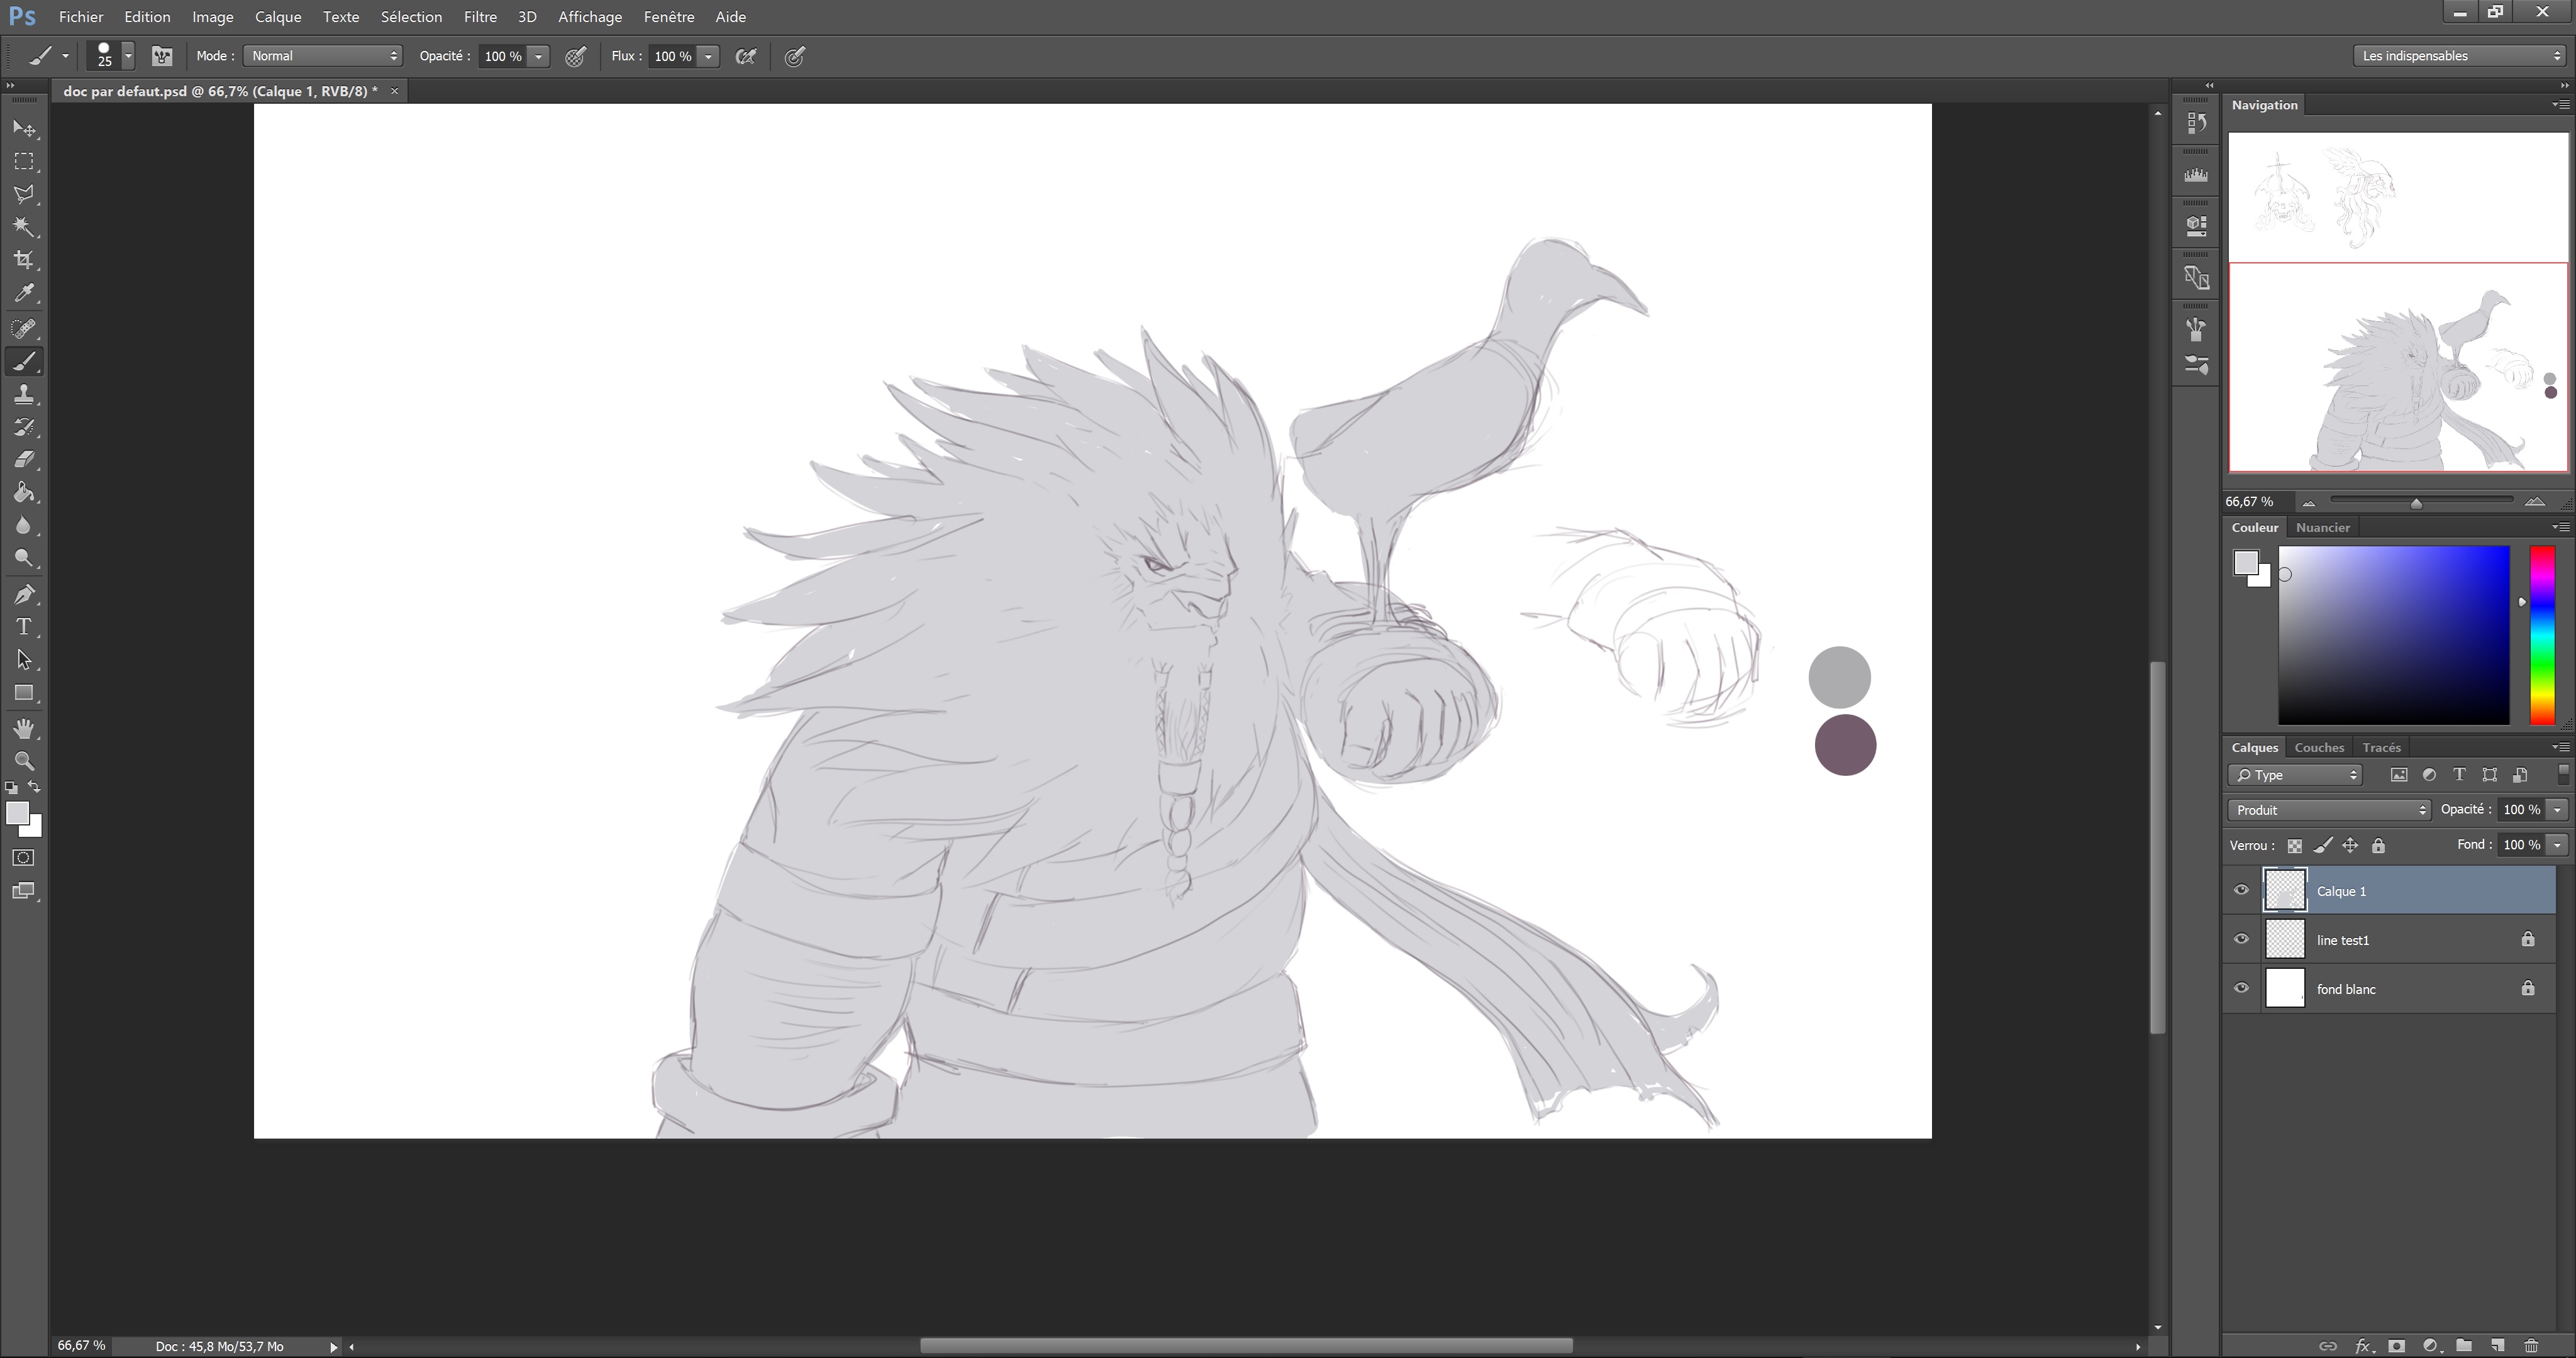The image size is (2576, 1358).
Task: Open the brush Mode dropdown
Action: click(x=322, y=56)
